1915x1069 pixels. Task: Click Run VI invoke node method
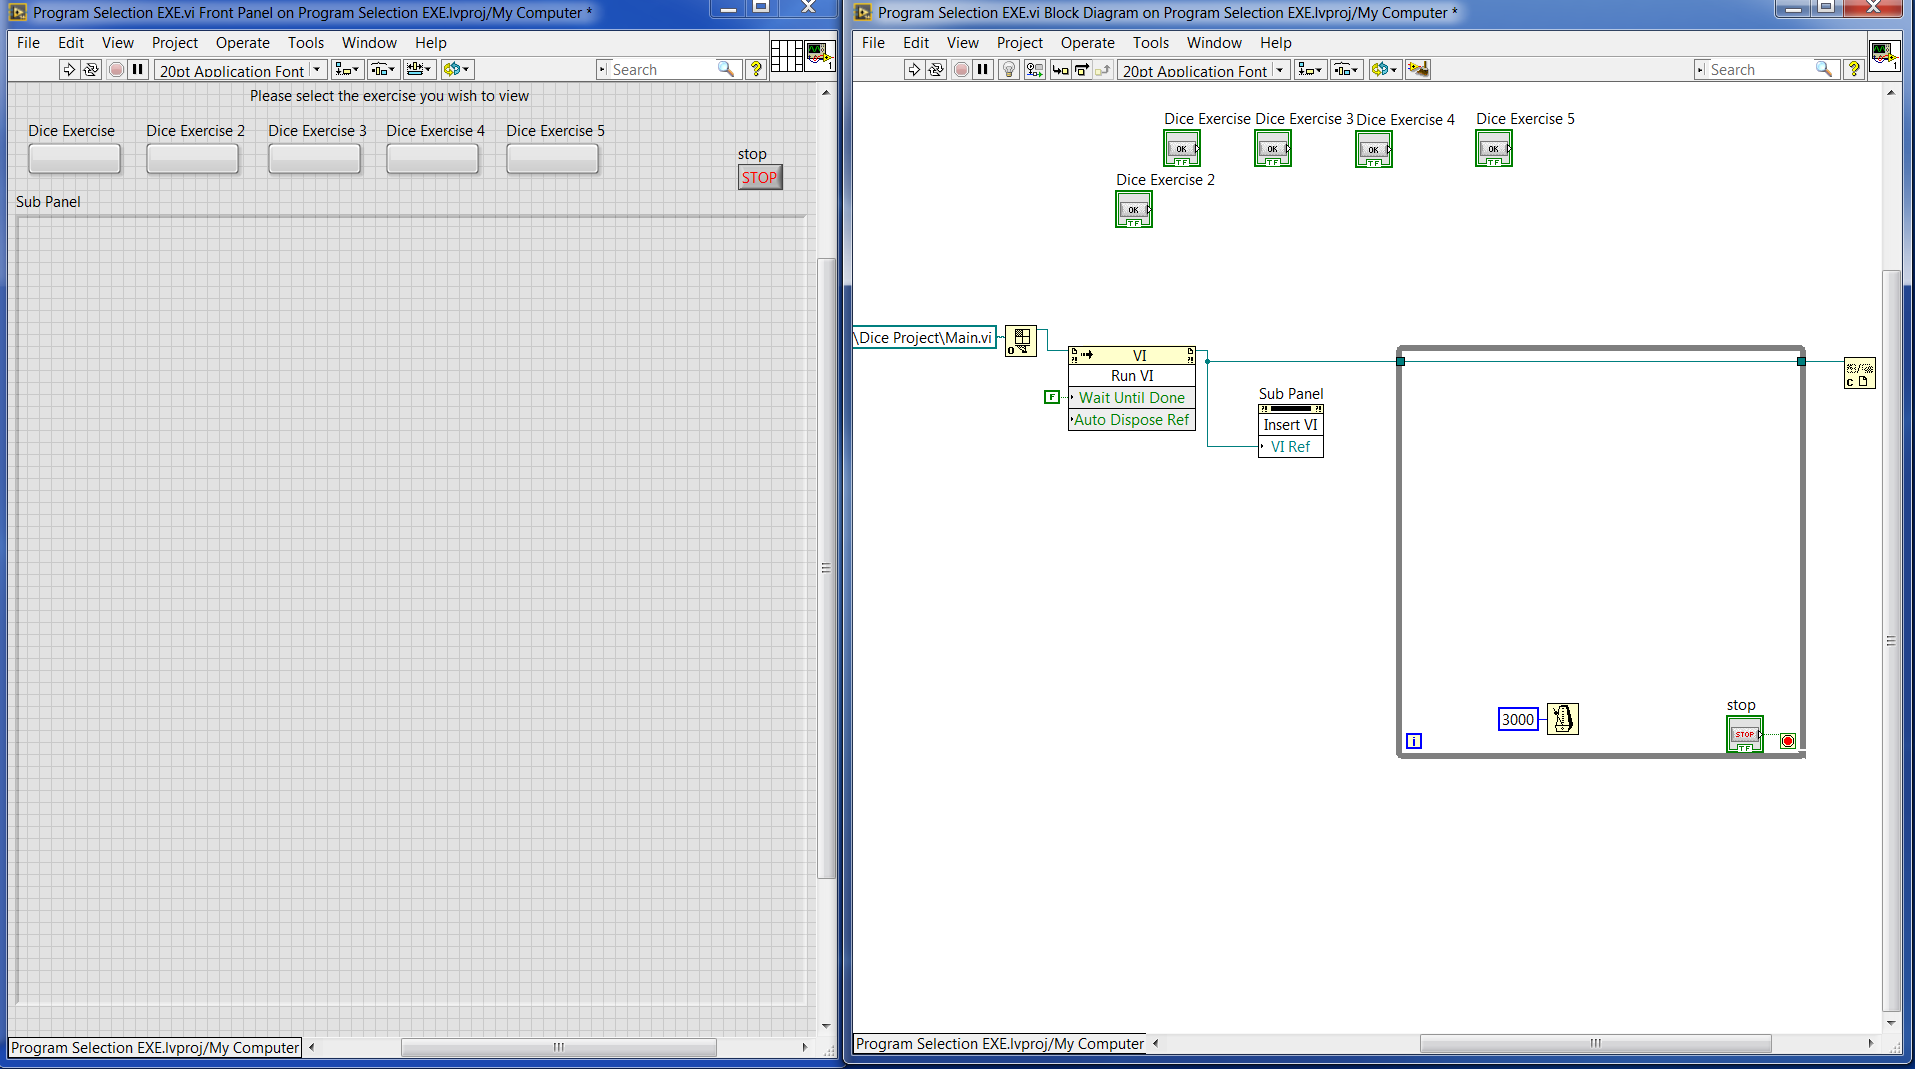tap(1132, 376)
